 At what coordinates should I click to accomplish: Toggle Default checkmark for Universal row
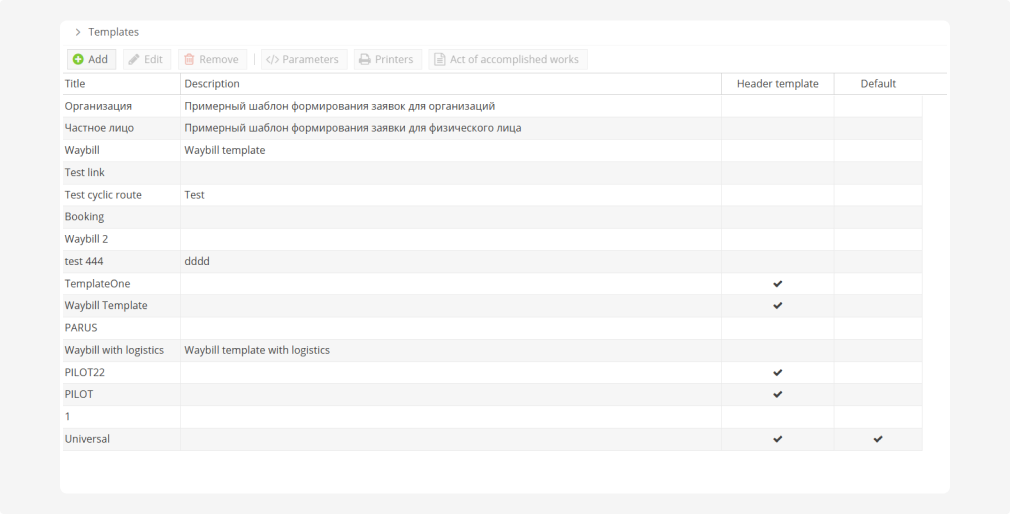point(878,439)
